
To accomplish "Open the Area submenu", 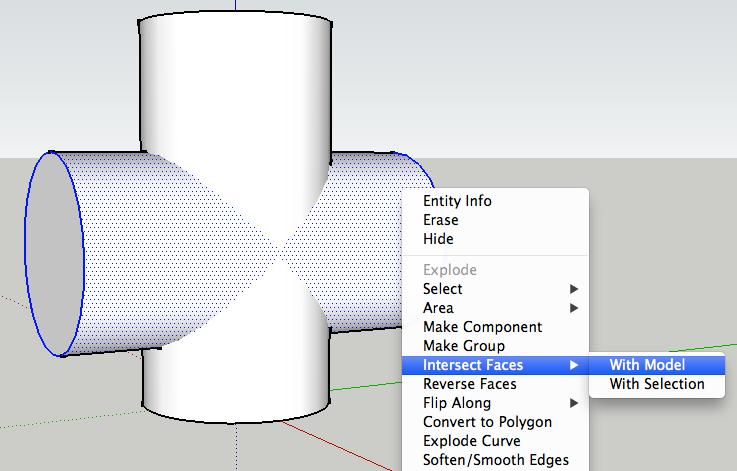I will click(x=495, y=308).
